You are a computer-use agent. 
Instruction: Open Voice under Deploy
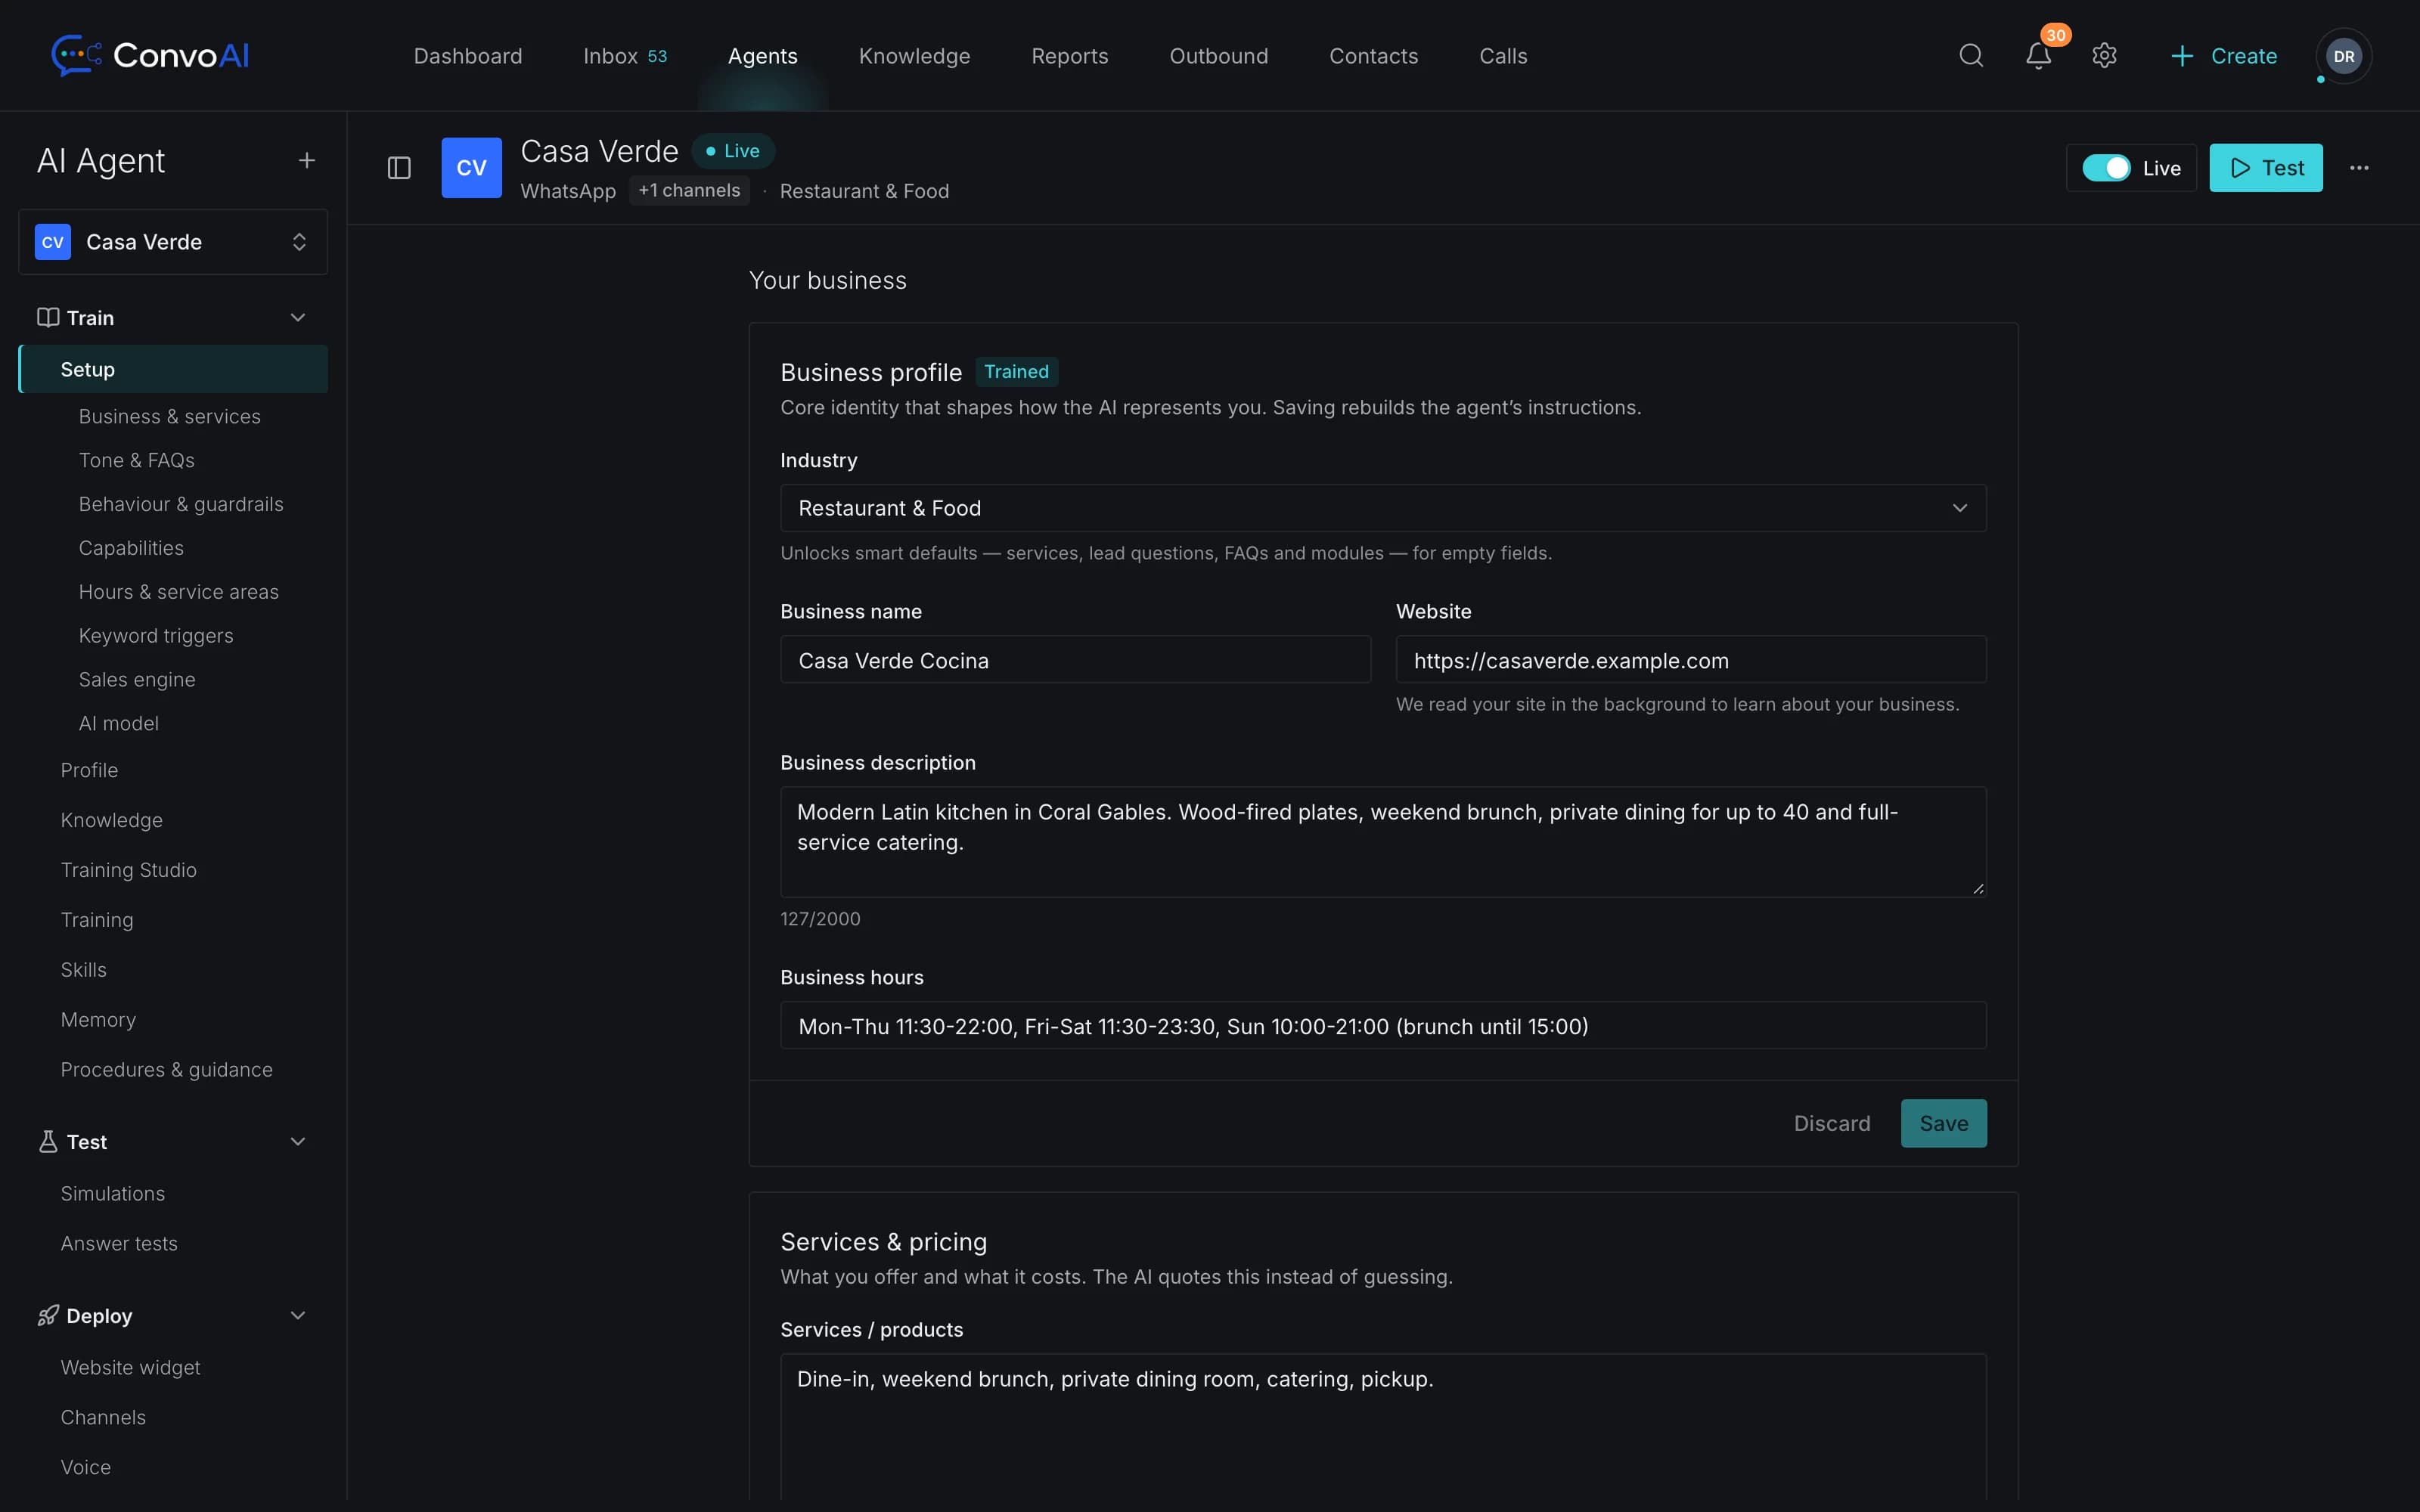click(86, 1467)
